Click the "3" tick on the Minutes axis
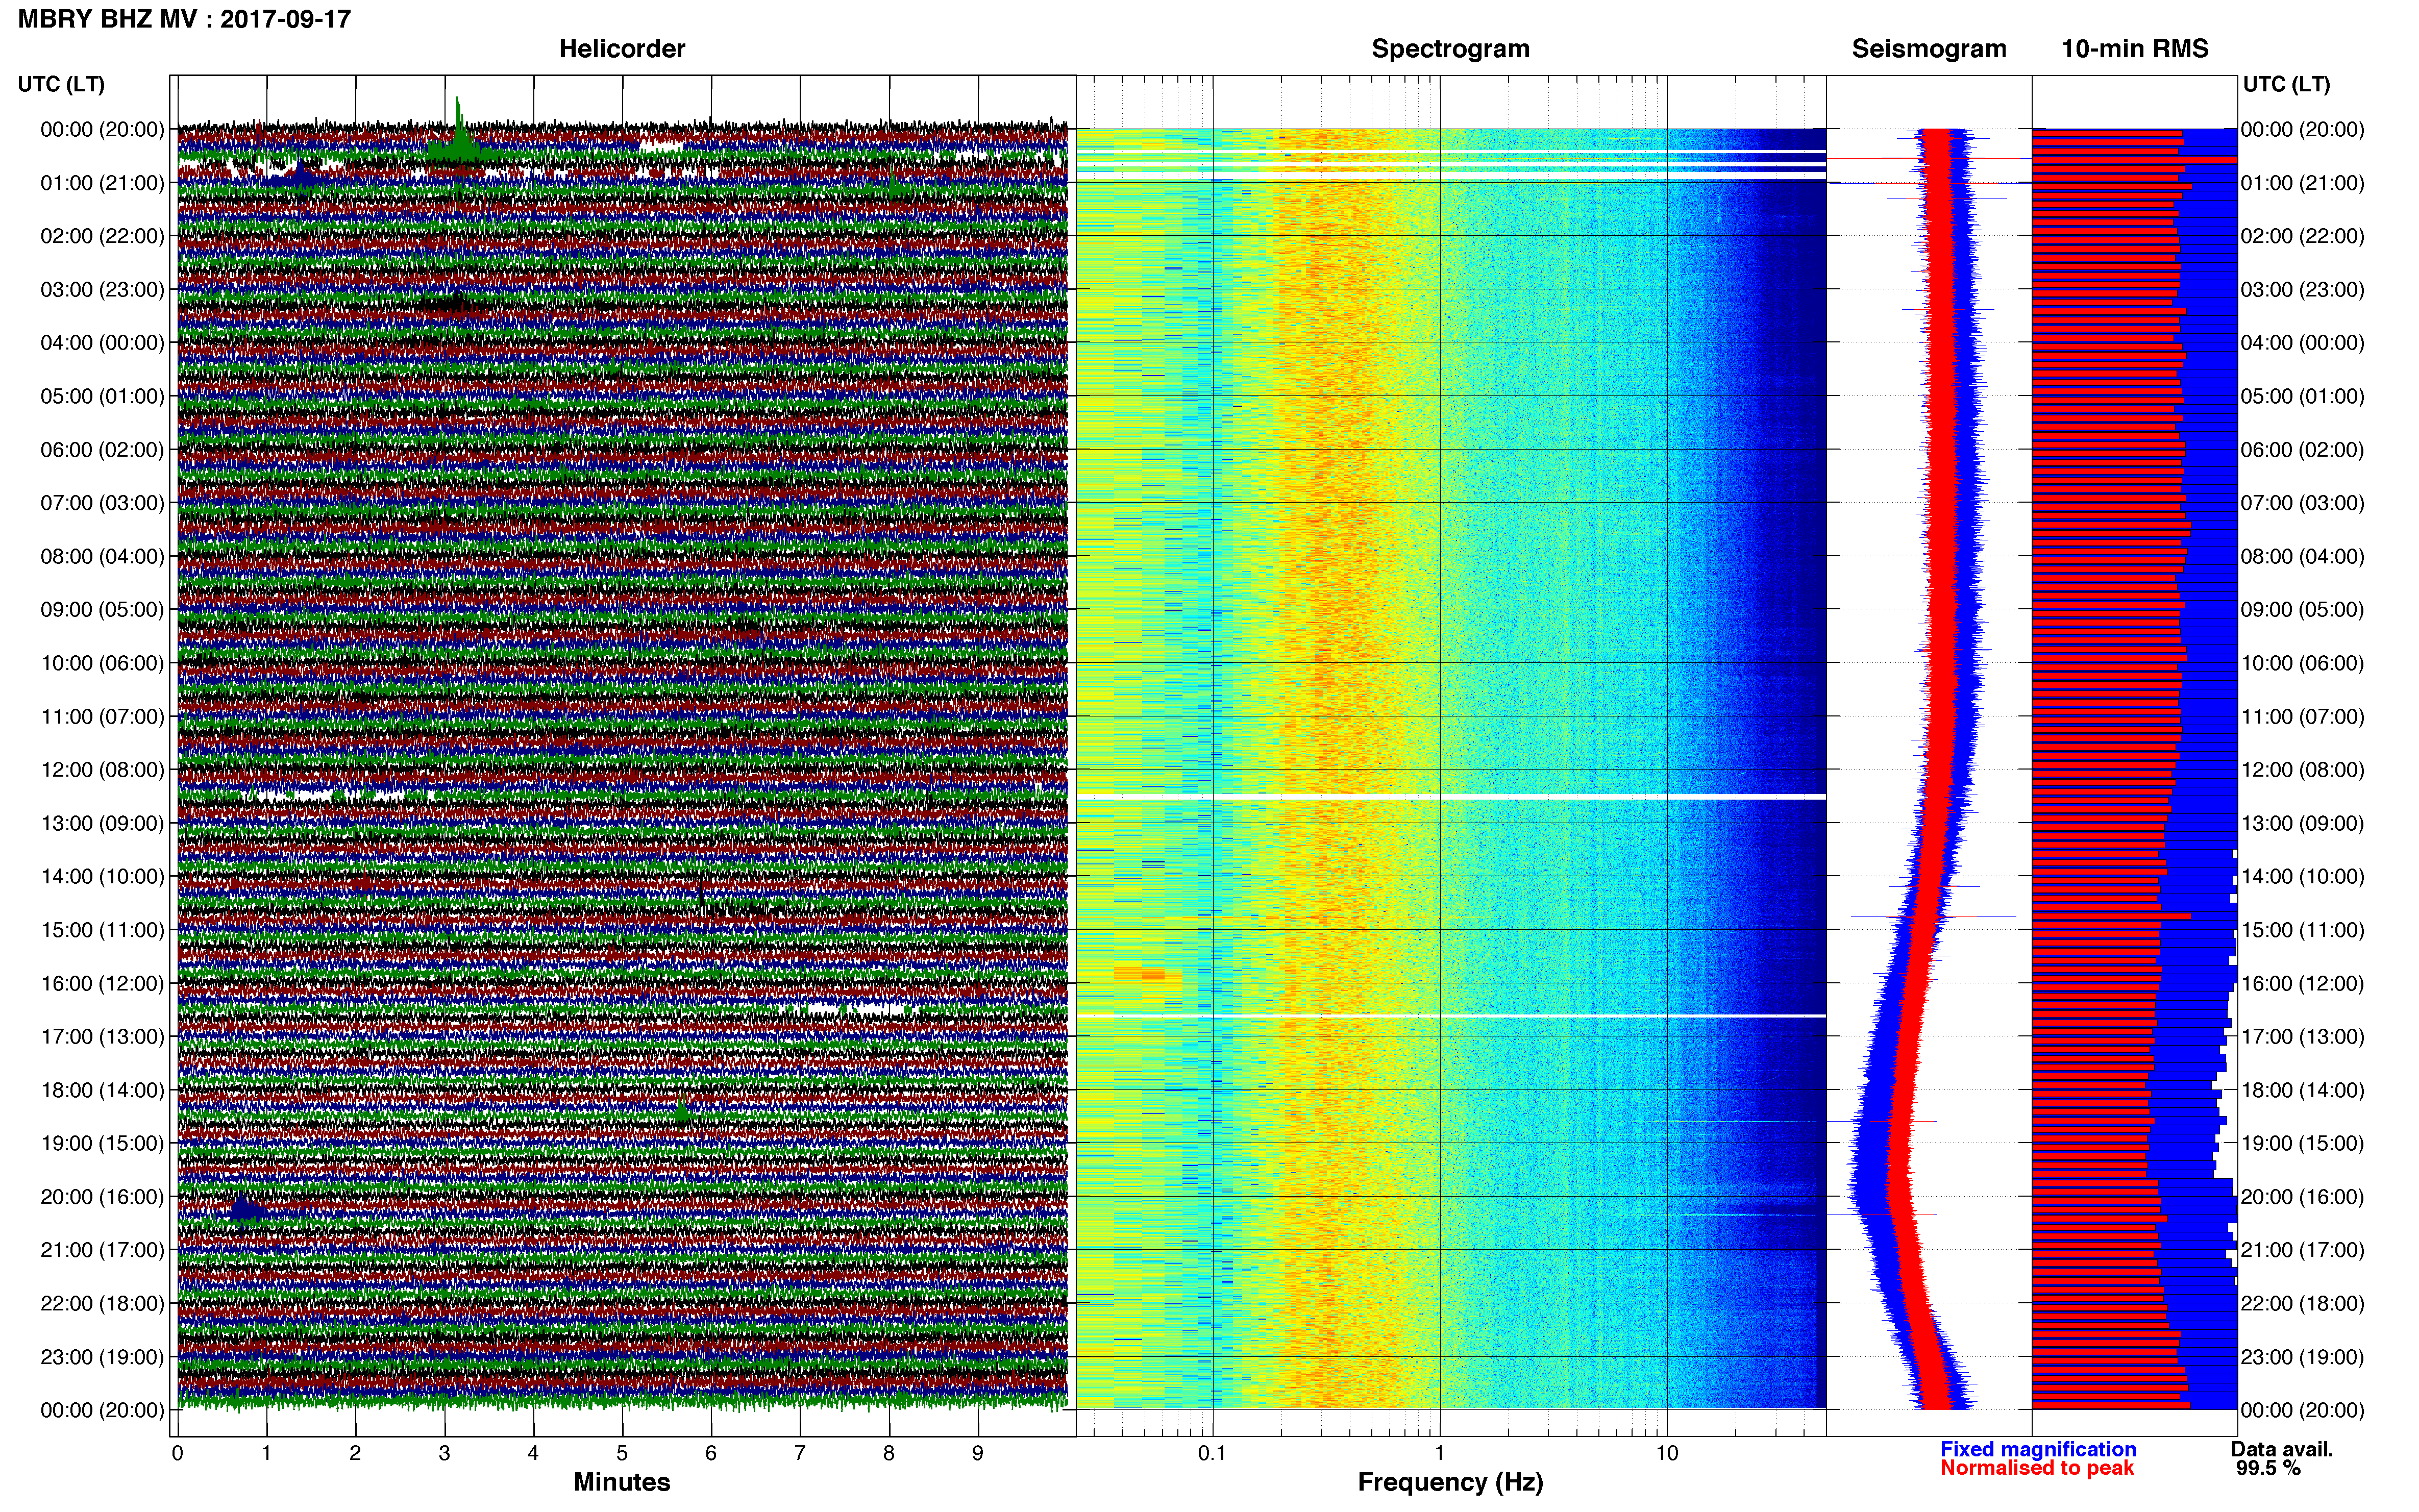This screenshot has width=2419, height=1512. [x=444, y=1454]
